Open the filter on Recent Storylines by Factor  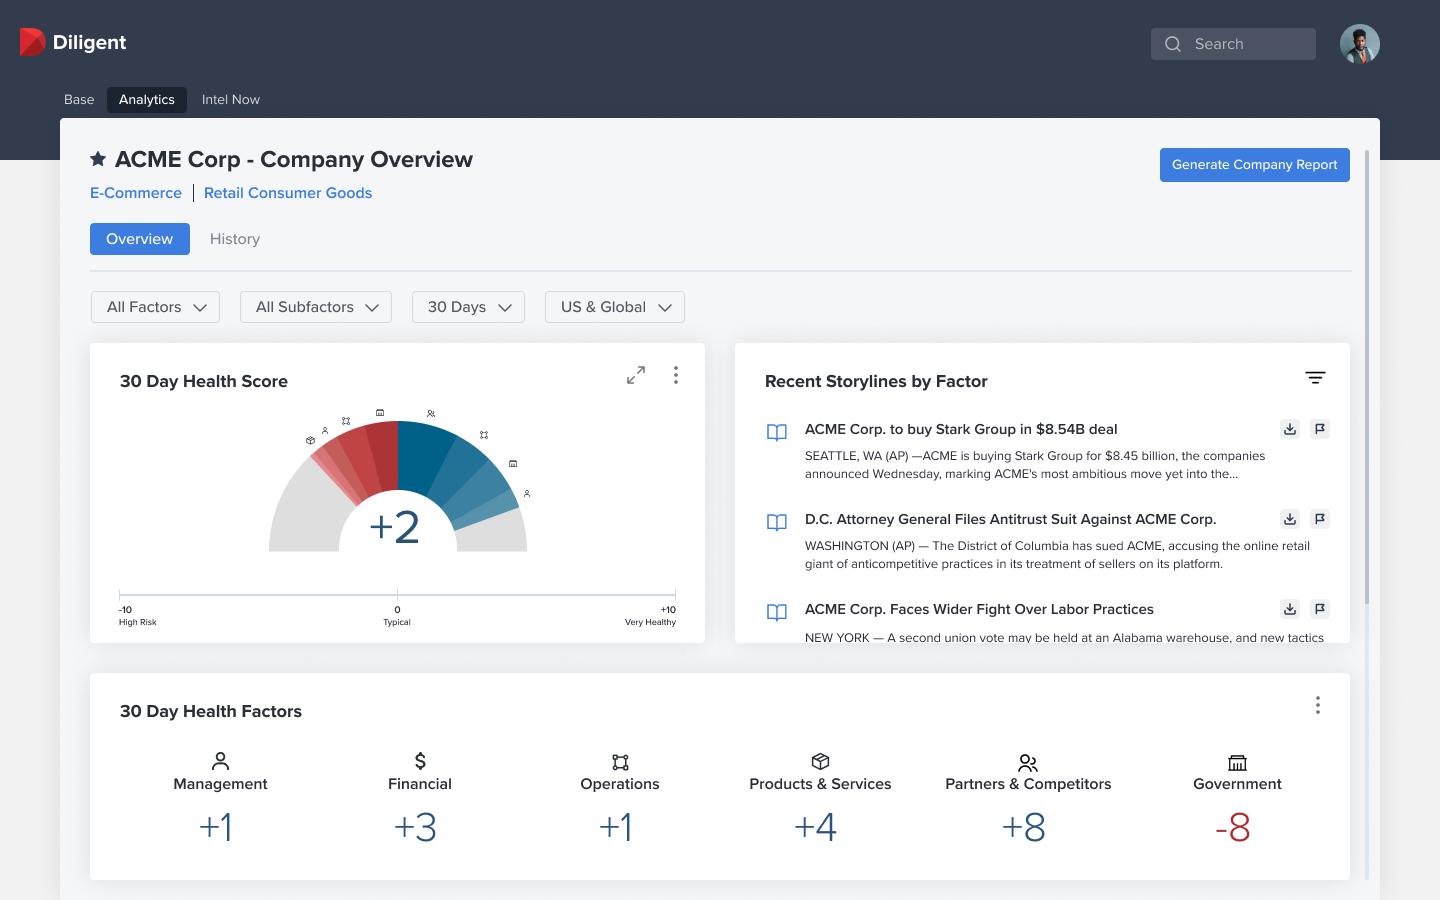tap(1315, 378)
